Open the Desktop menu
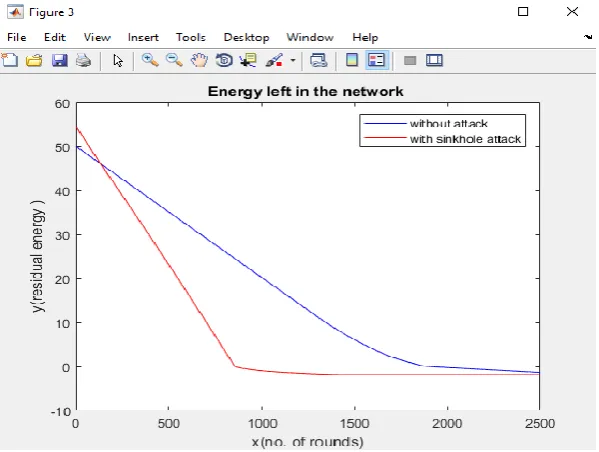The height and width of the screenshot is (452, 599). coord(246,37)
